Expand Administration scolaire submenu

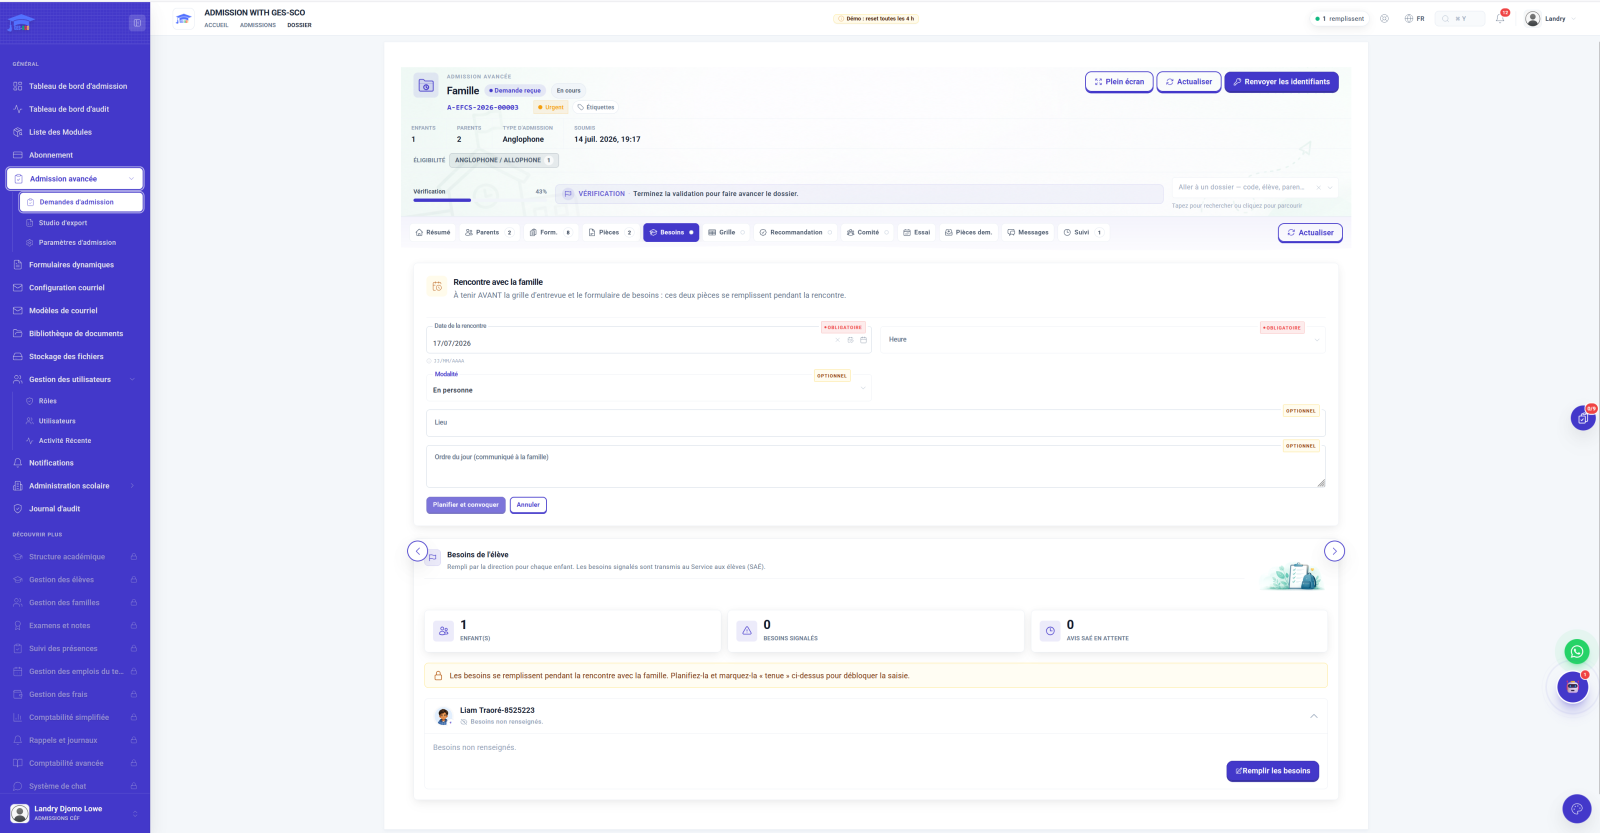tap(132, 486)
